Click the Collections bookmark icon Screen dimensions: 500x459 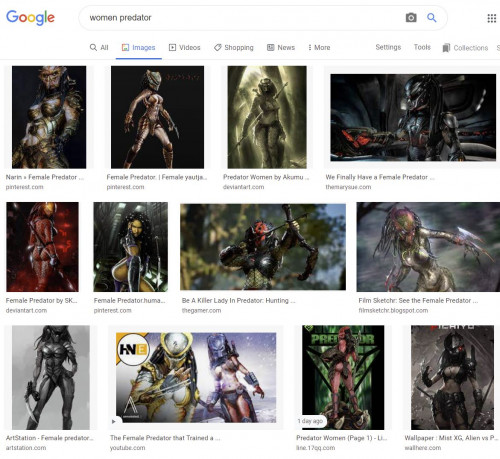tap(446, 48)
